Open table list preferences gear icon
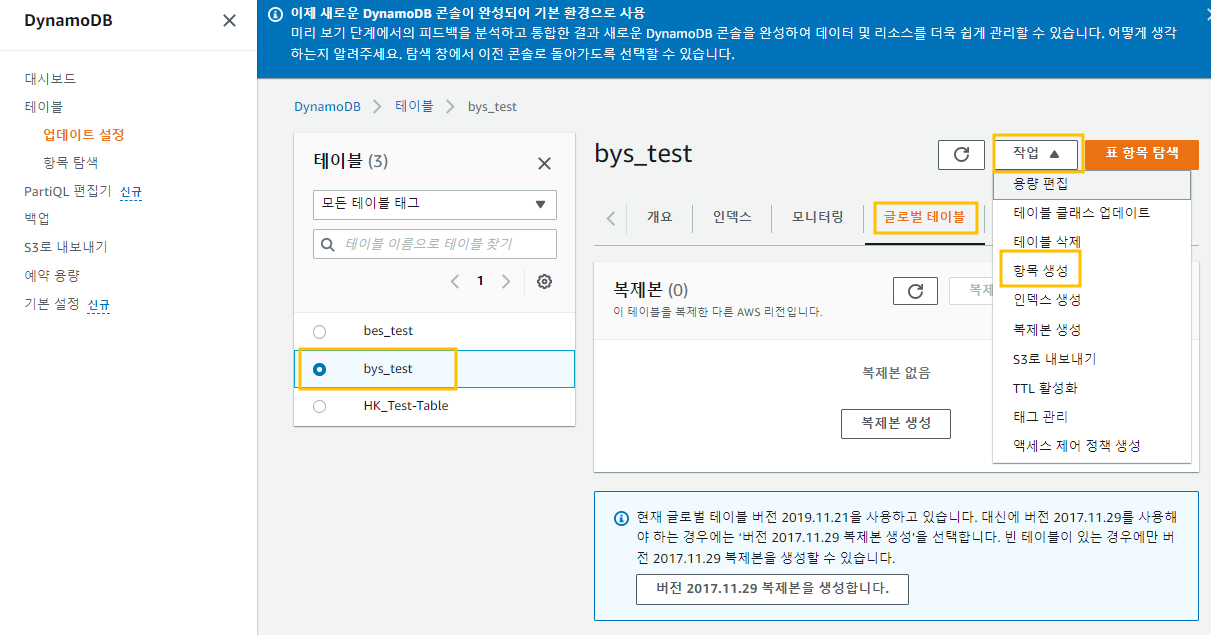 point(544,281)
